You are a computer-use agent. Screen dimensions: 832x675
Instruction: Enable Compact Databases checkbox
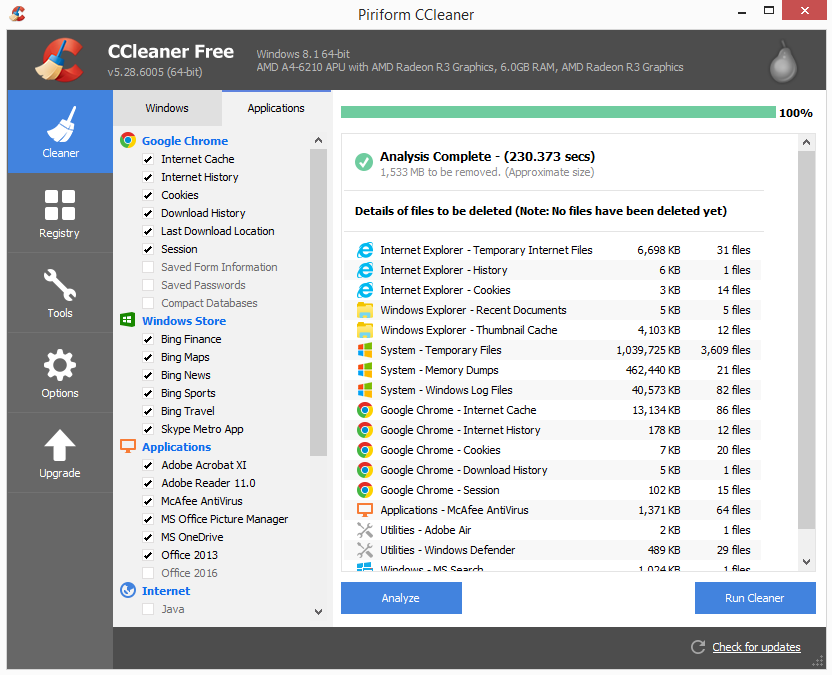coord(148,303)
